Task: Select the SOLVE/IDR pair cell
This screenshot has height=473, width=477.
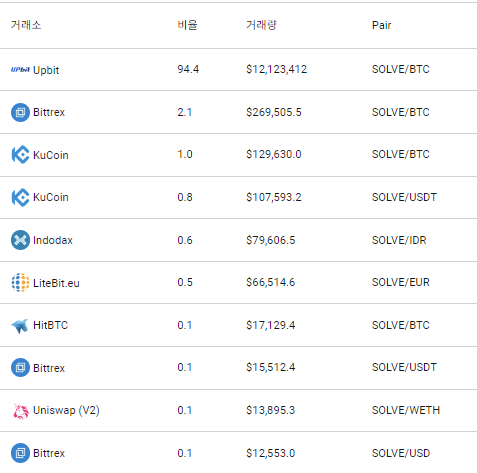Action: pyautogui.click(x=399, y=240)
